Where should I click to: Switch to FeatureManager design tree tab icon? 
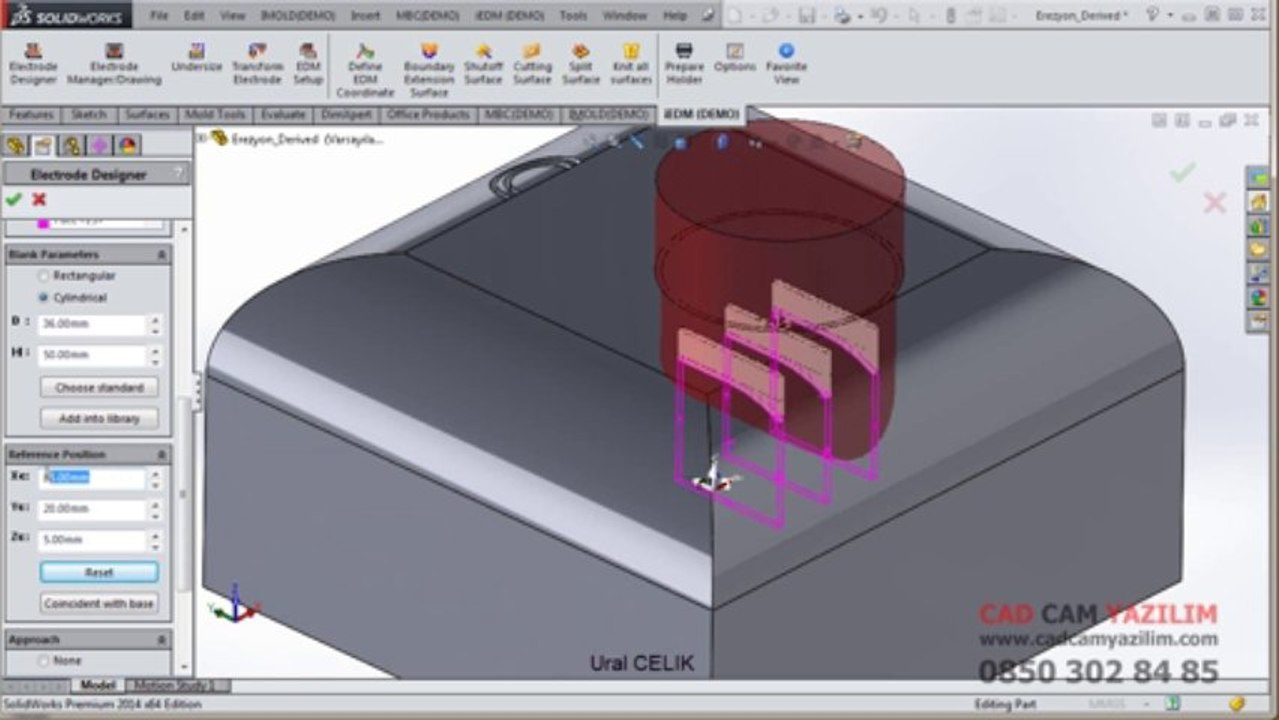(15, 146)
